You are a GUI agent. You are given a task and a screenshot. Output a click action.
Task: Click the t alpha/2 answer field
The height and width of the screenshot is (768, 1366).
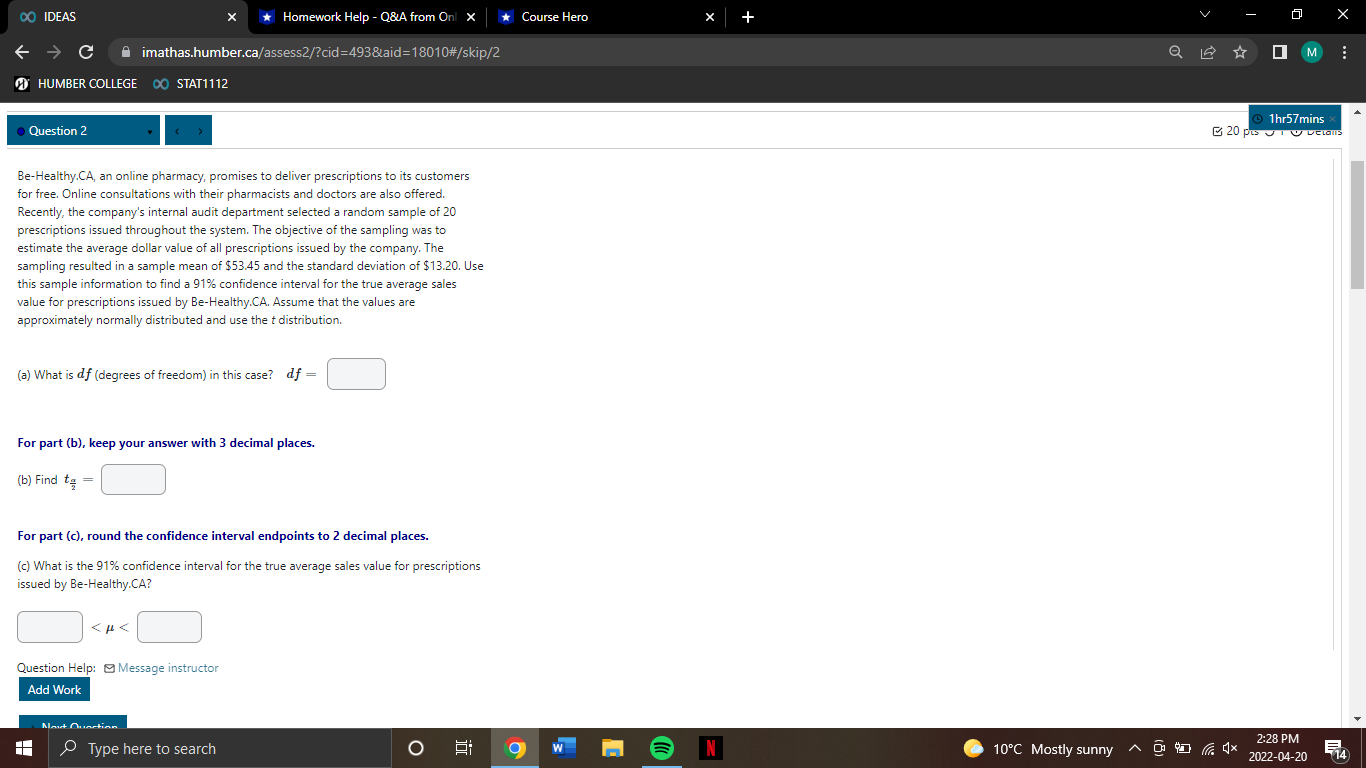pos(133,480)
